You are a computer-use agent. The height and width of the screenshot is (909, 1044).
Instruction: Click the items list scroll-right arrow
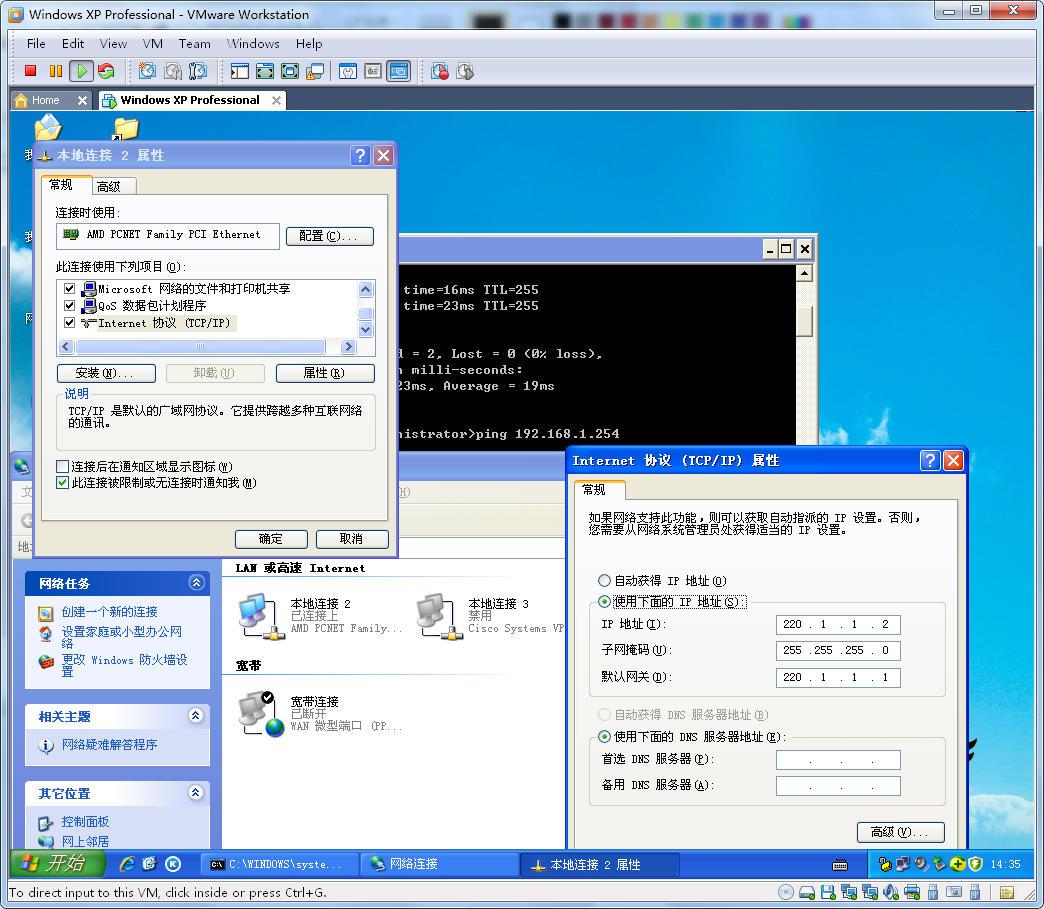pos(348,346)
